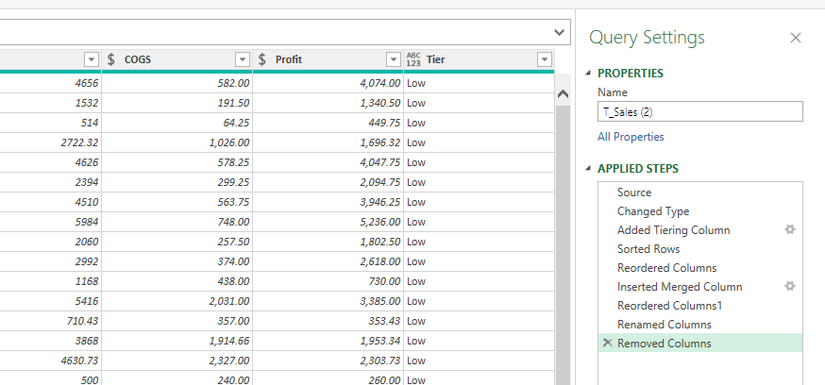Click the cell with value 4630.73
Screen dimensions: 825x385
pyautogui.click(x=51, y=361)
